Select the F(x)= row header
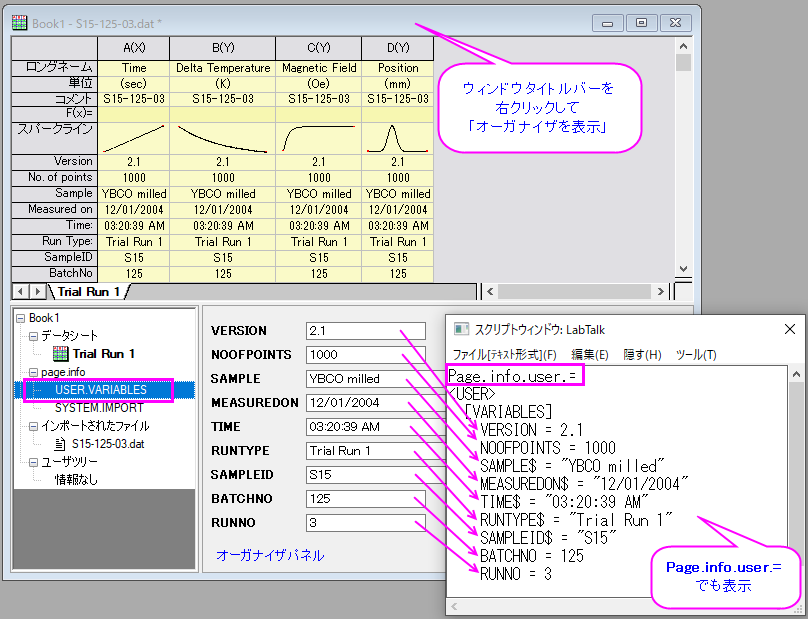The height and width of the screenshot is (619, 808). coord(54,113)
